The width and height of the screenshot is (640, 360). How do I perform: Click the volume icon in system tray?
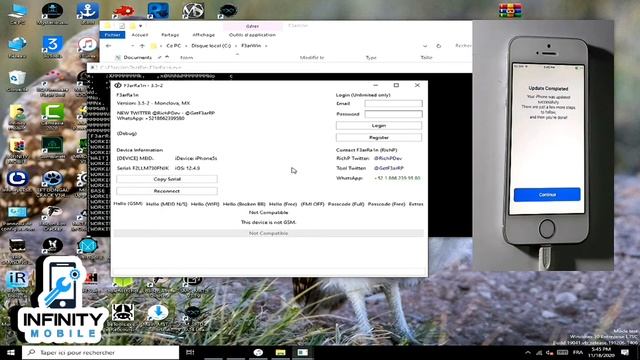point(550,353)
